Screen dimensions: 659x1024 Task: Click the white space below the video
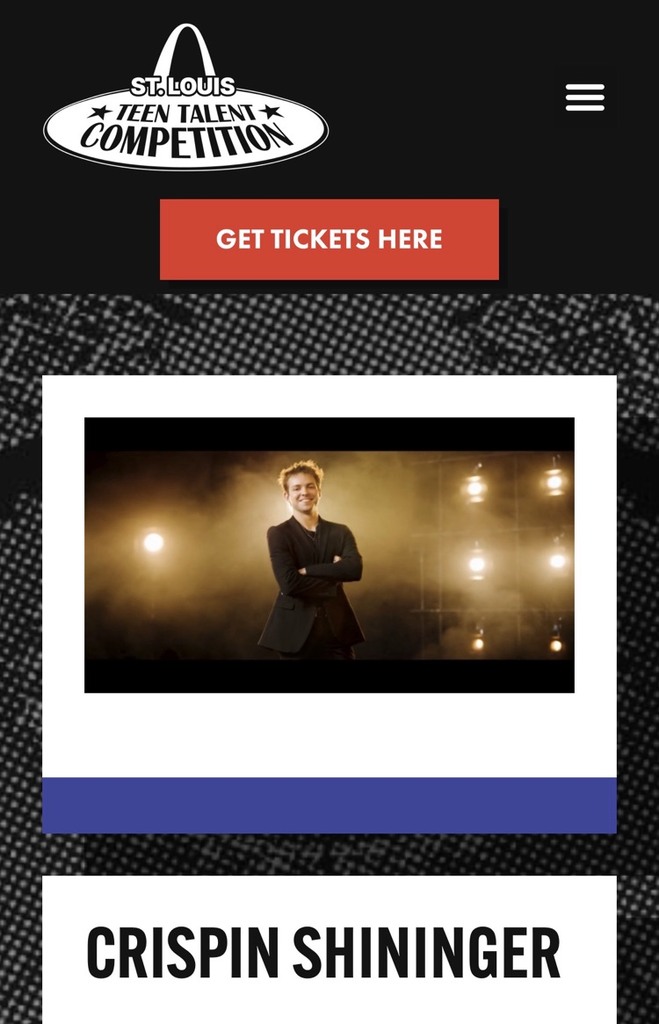point(329,735)
